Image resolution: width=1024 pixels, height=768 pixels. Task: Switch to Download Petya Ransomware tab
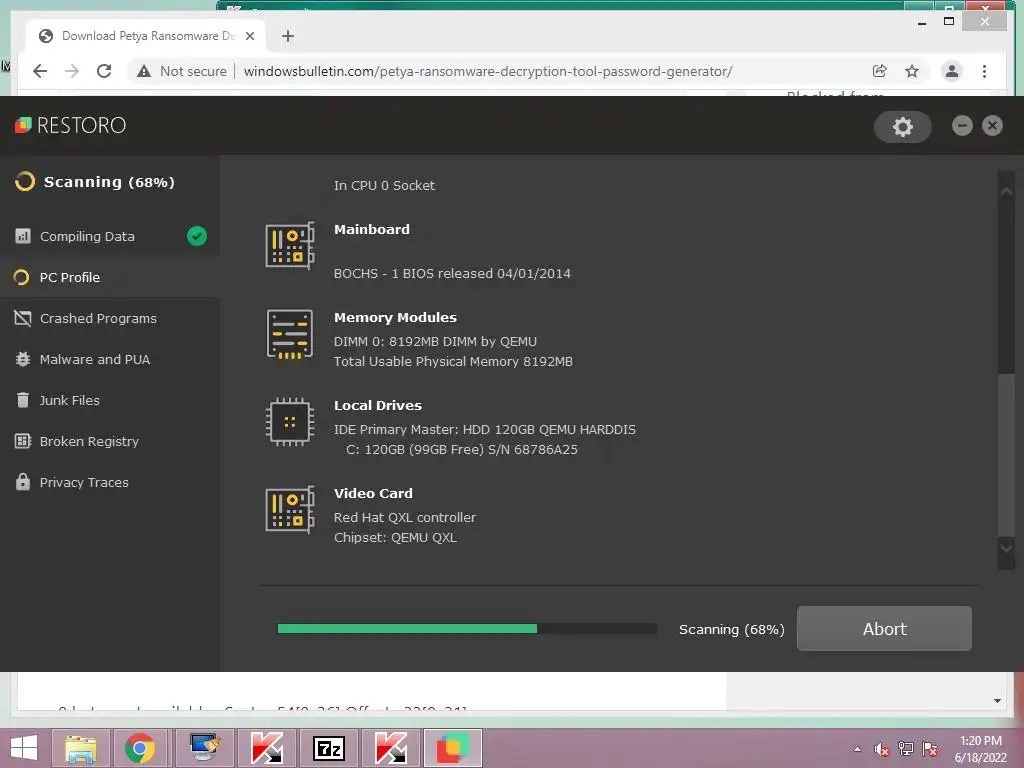tap(146, 36)
